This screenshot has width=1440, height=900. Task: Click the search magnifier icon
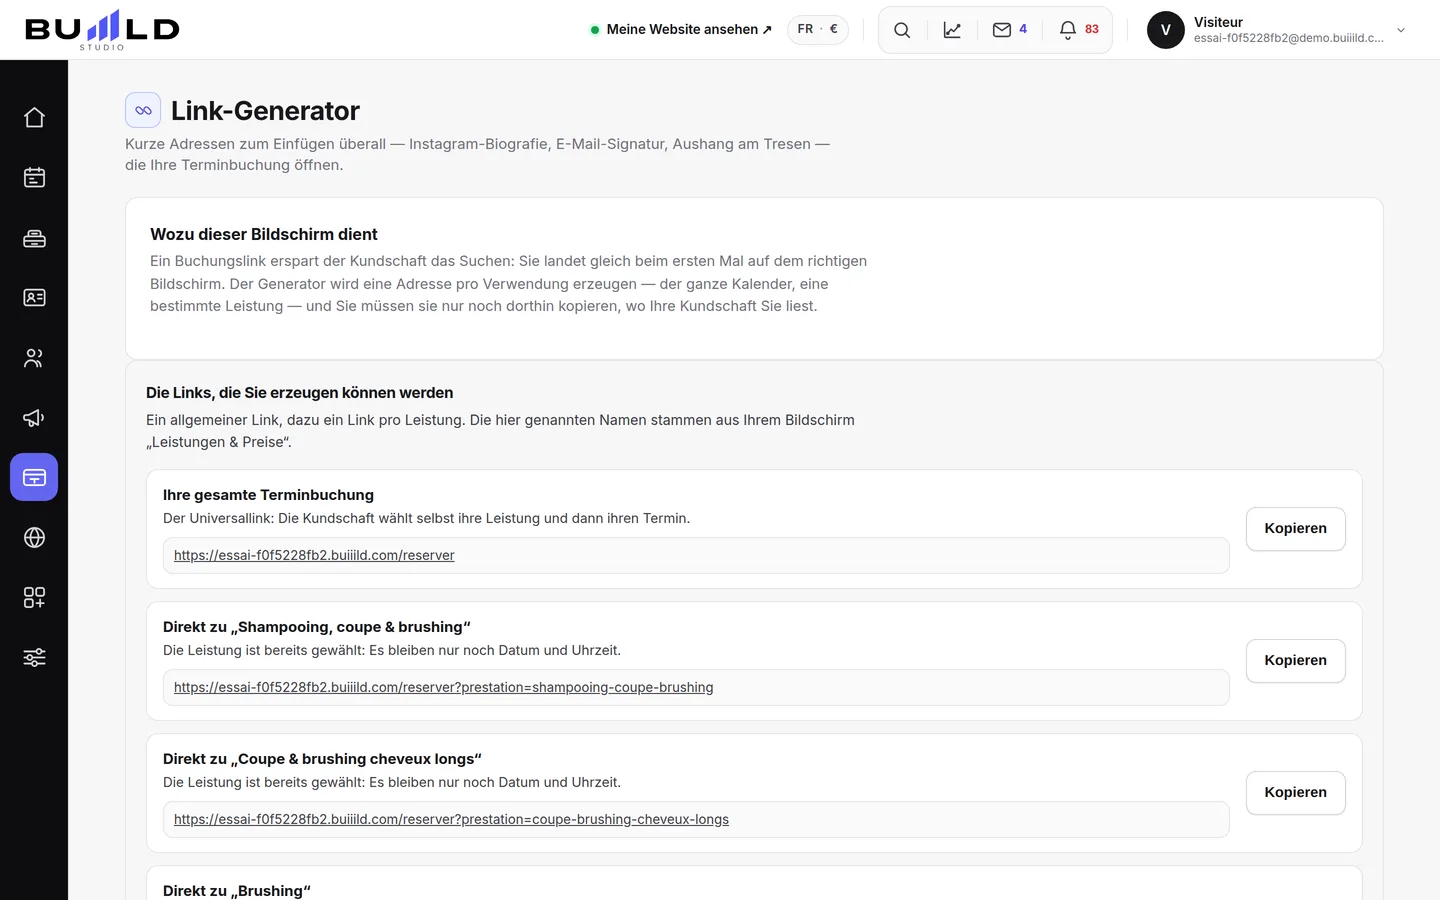point(902,30)
